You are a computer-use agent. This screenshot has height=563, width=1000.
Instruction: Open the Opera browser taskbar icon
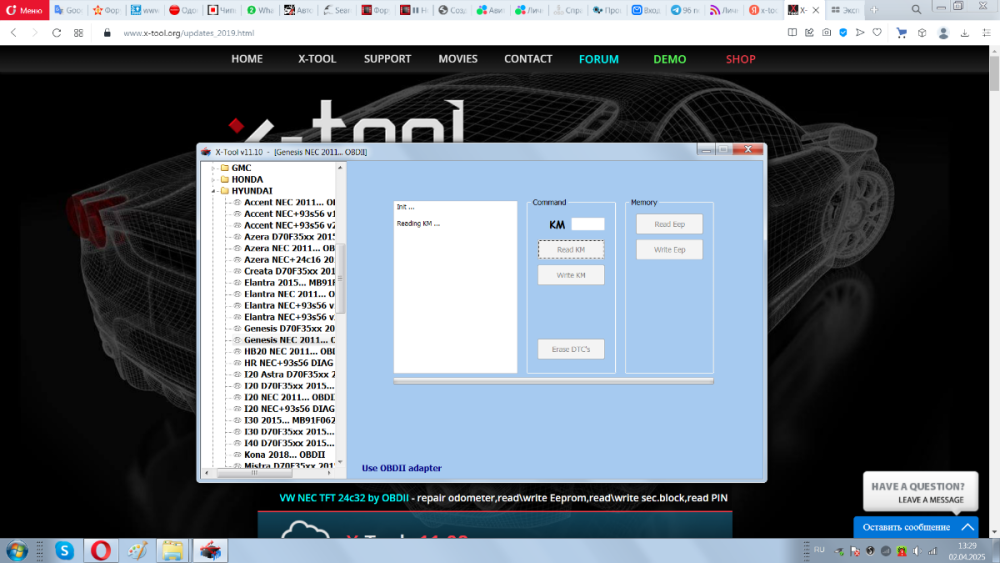(x=100, y=550)
